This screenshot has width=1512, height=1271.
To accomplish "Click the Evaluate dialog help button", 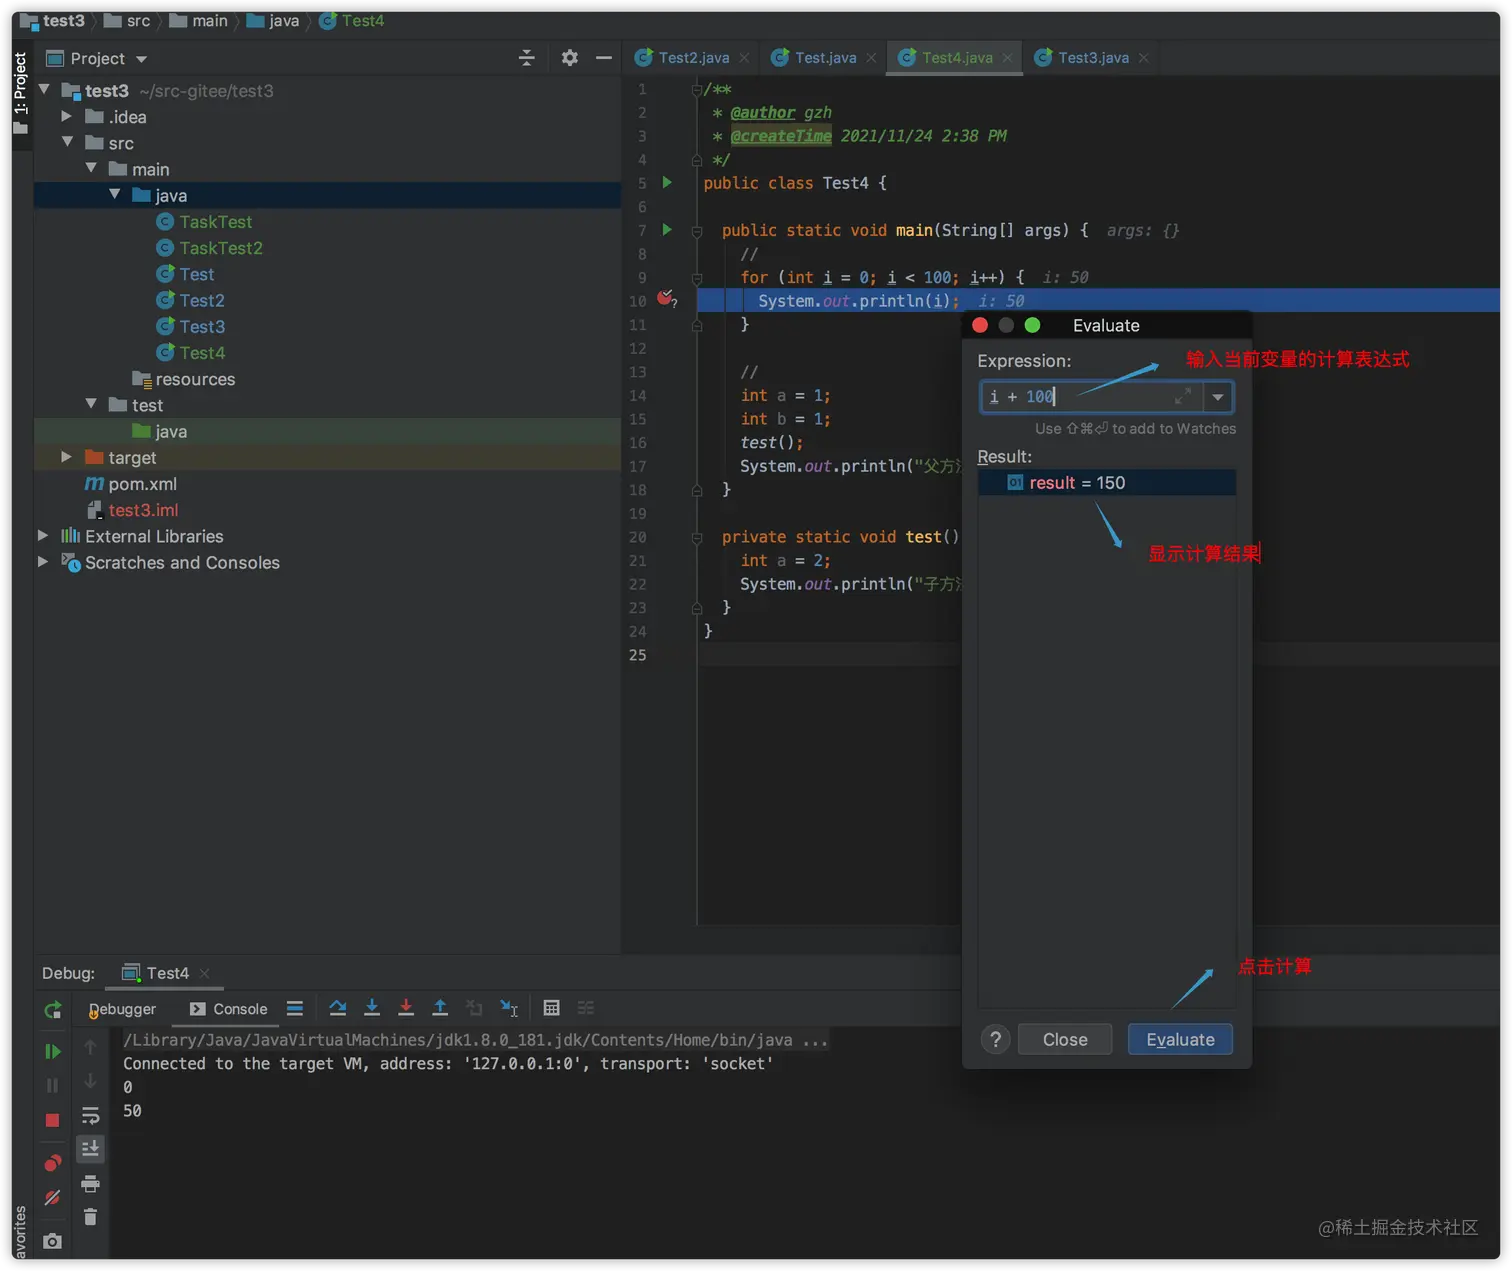I will [995, 1039].
